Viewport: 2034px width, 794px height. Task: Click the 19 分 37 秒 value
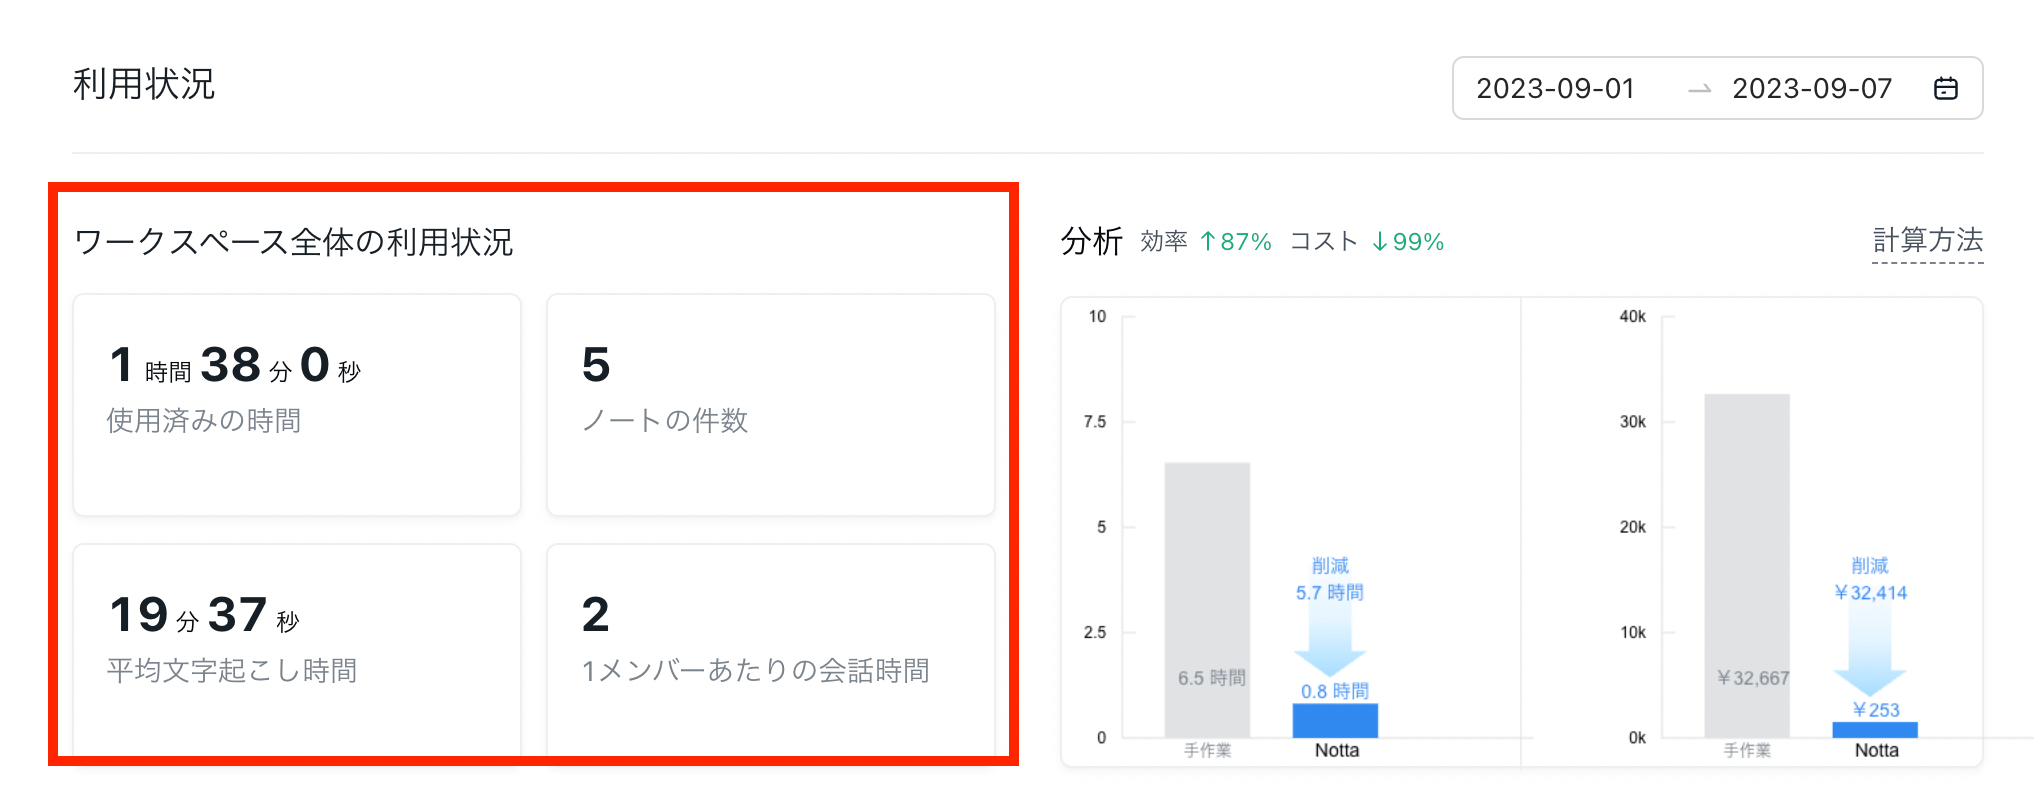point(204,615)
